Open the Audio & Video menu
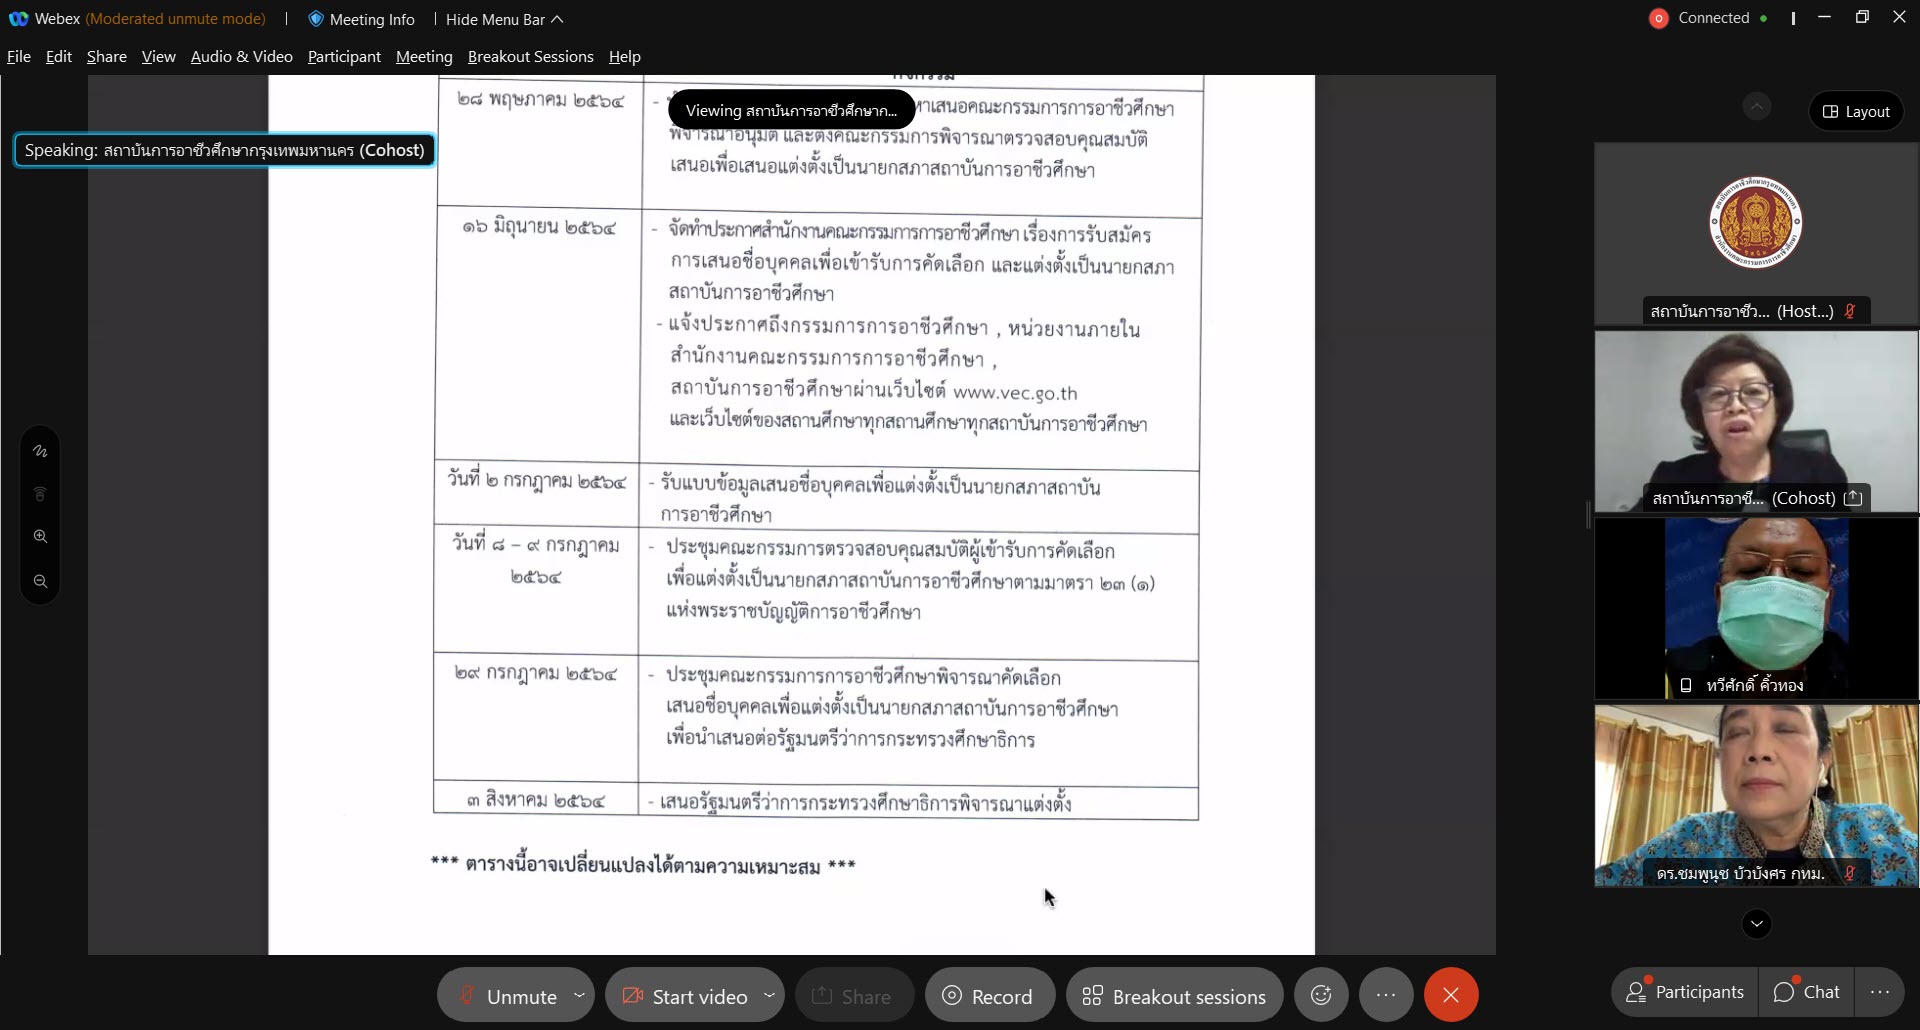Screen dimensions: 1920x1030 pos(242,56)
